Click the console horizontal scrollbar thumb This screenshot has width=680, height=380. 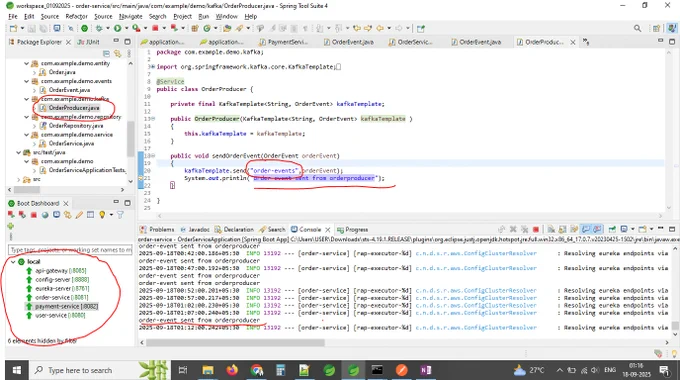[235, 343]
